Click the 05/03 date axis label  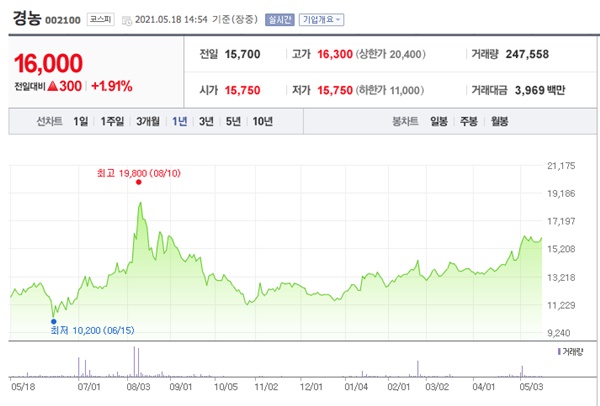[531, 387]
